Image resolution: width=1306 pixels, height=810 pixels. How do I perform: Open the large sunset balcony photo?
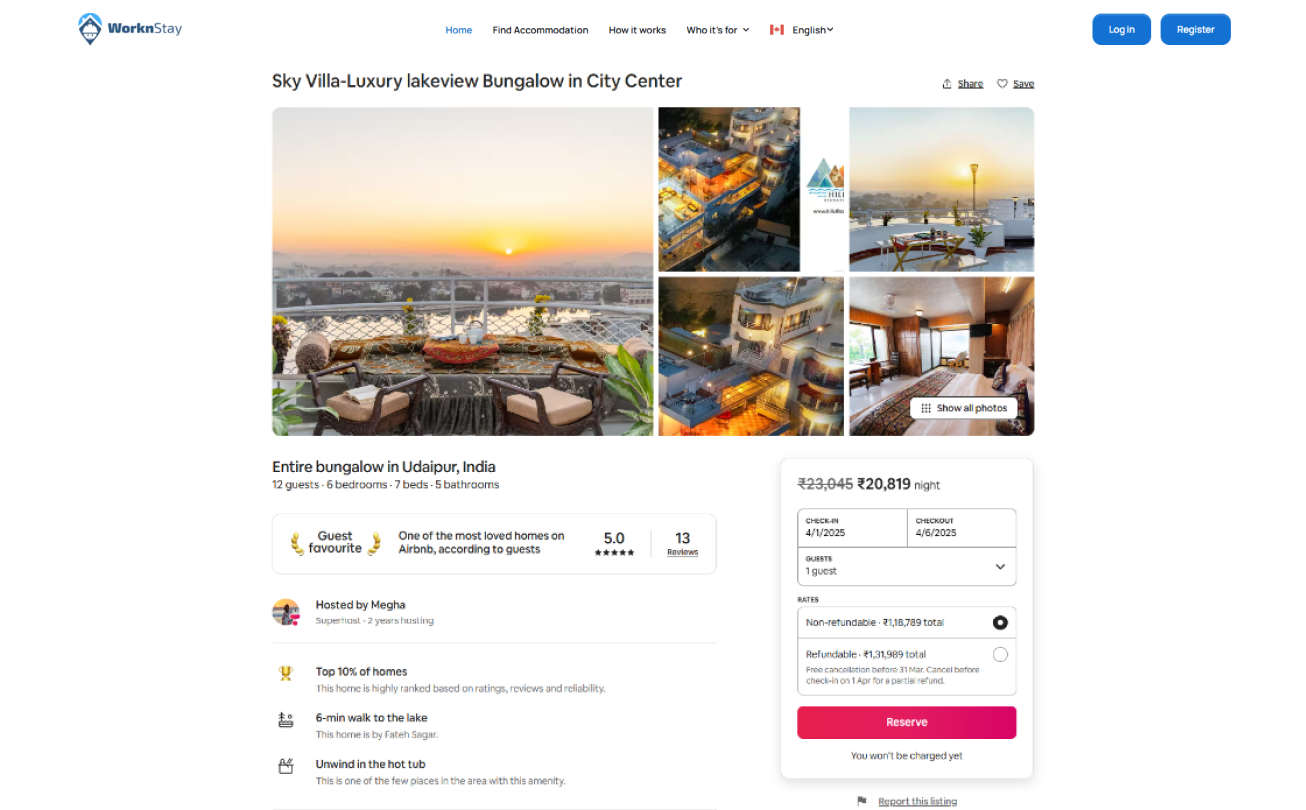pyautogui.click(x=463, y=271)
